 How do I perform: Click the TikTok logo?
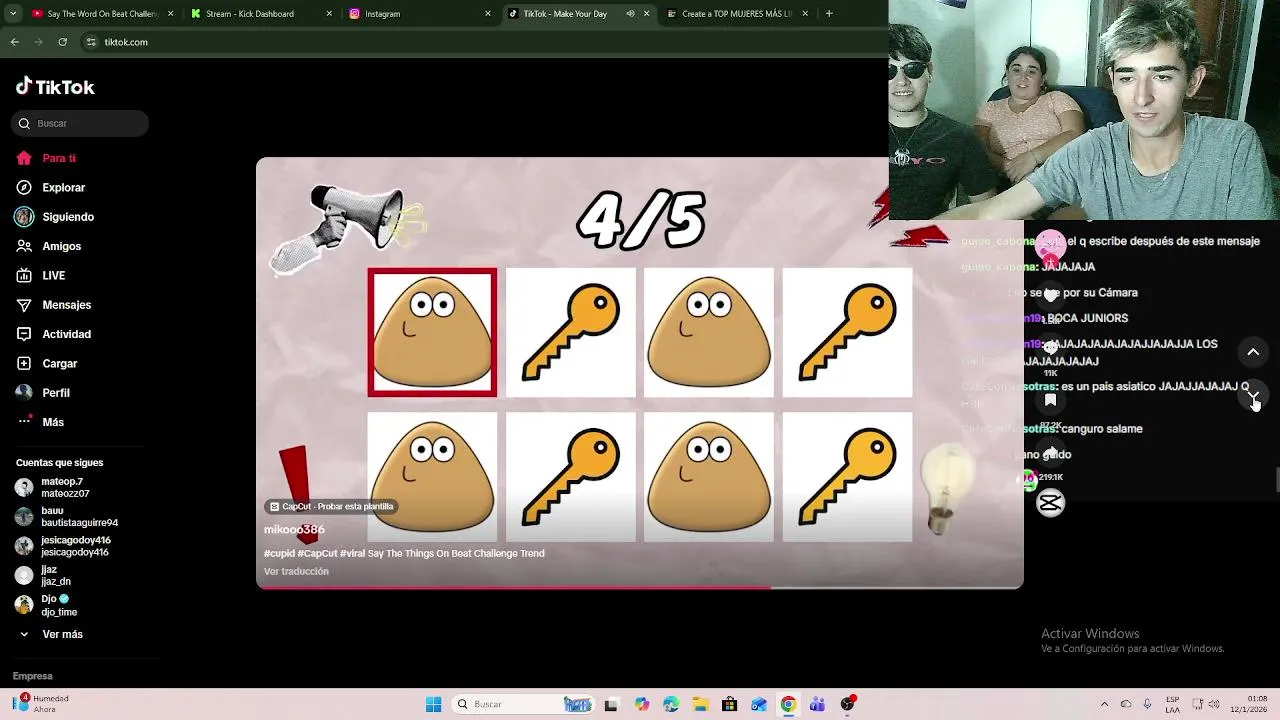(55, 87)
